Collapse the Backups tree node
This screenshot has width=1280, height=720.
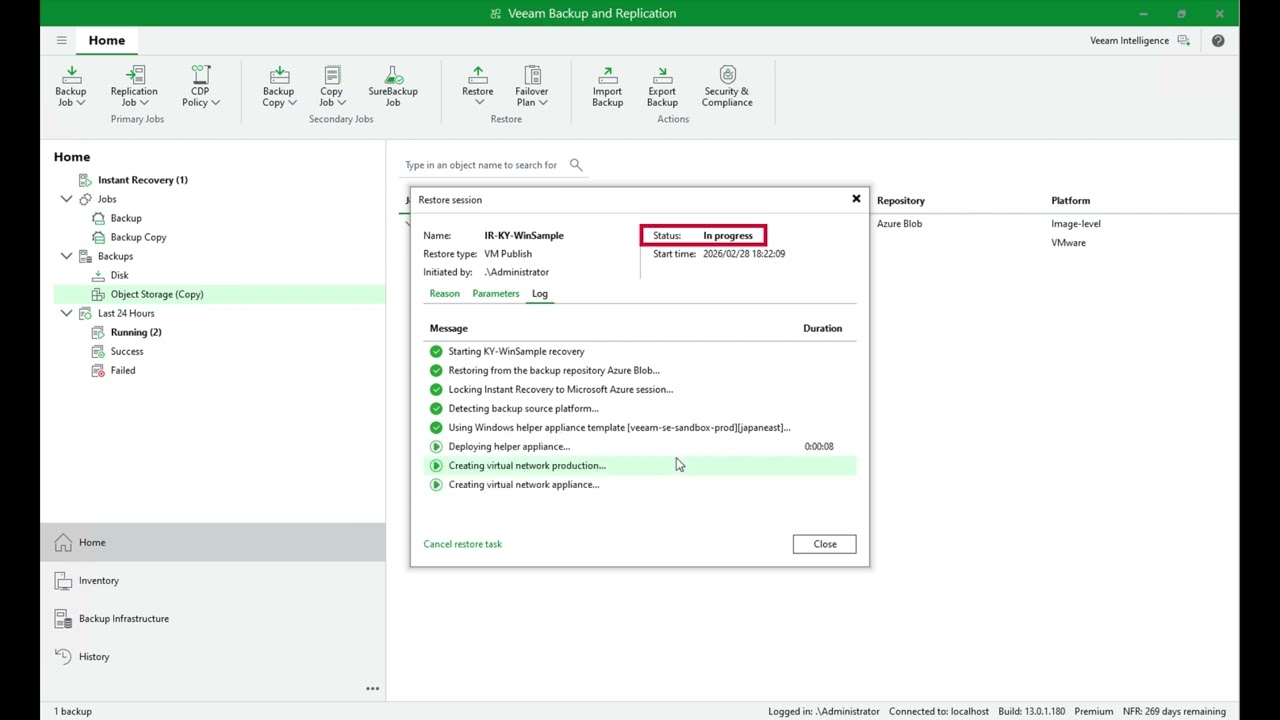pyautogui.click(x=66, y=256)
